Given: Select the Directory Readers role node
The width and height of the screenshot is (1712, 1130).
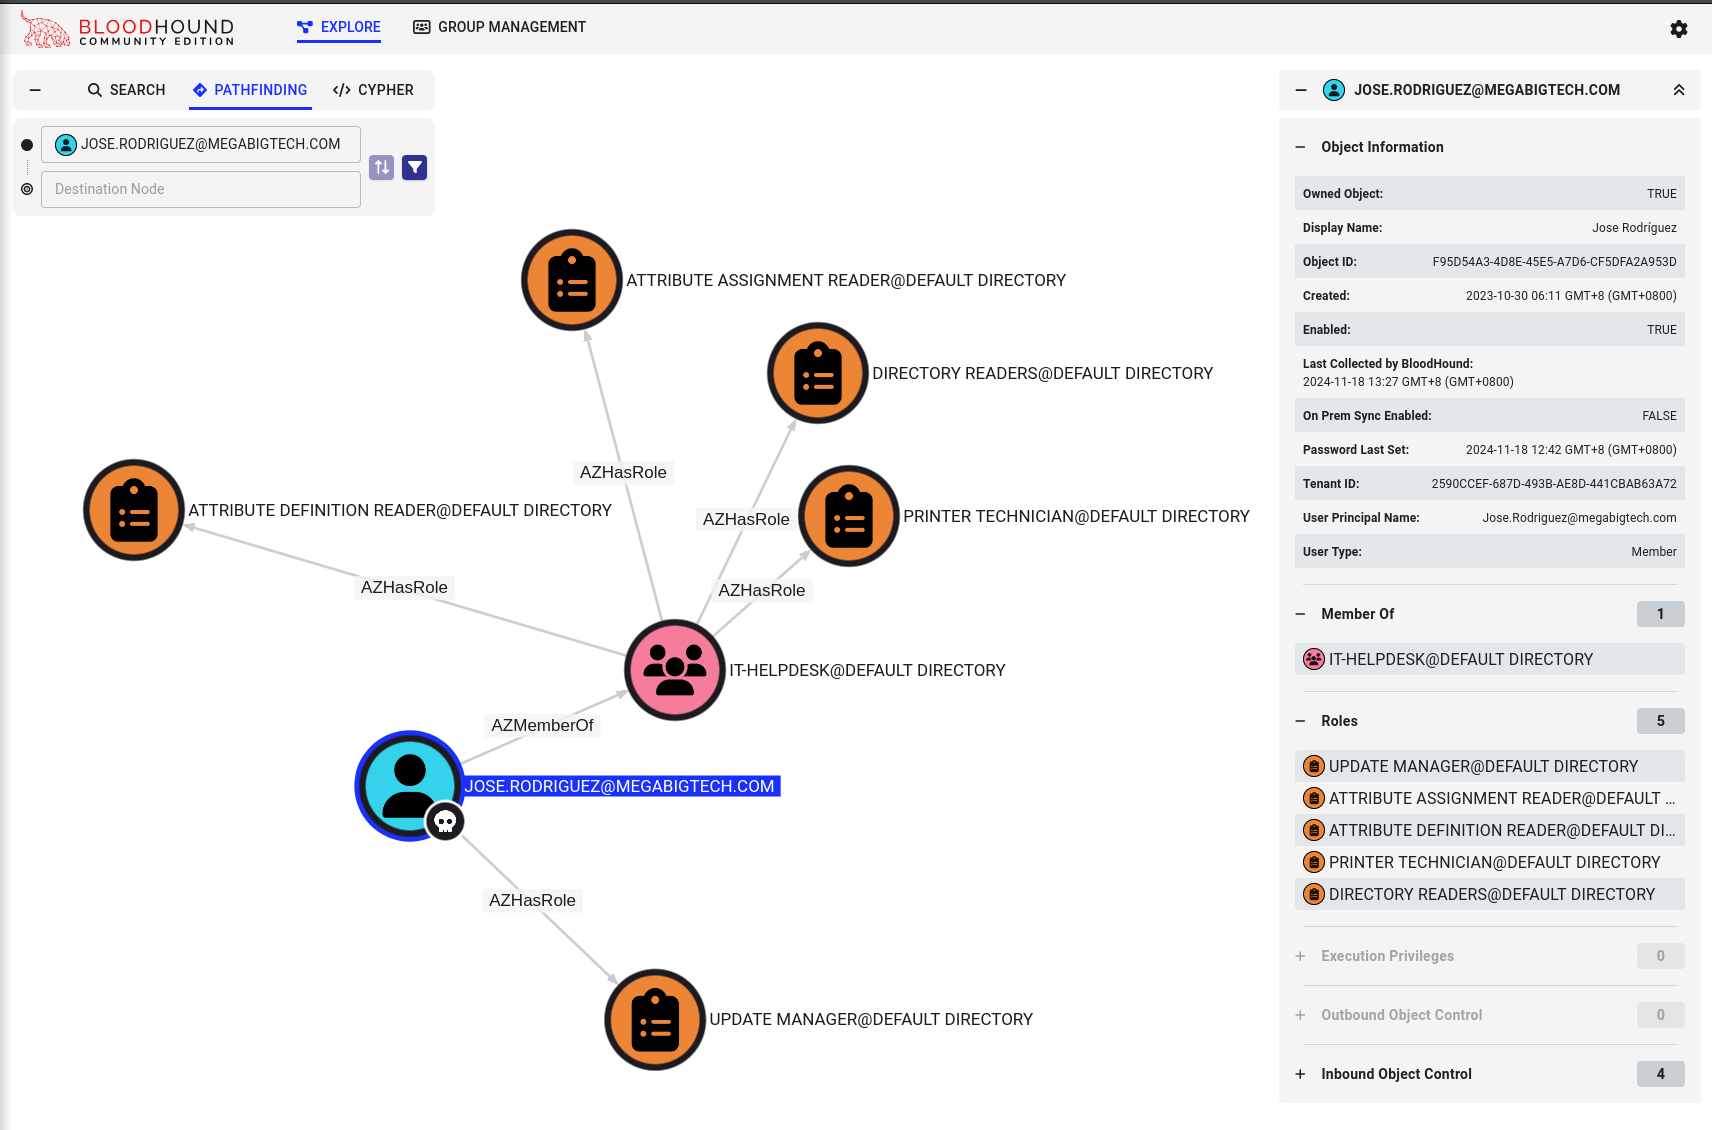Looking at the screenshot, I should coord(817,373).
